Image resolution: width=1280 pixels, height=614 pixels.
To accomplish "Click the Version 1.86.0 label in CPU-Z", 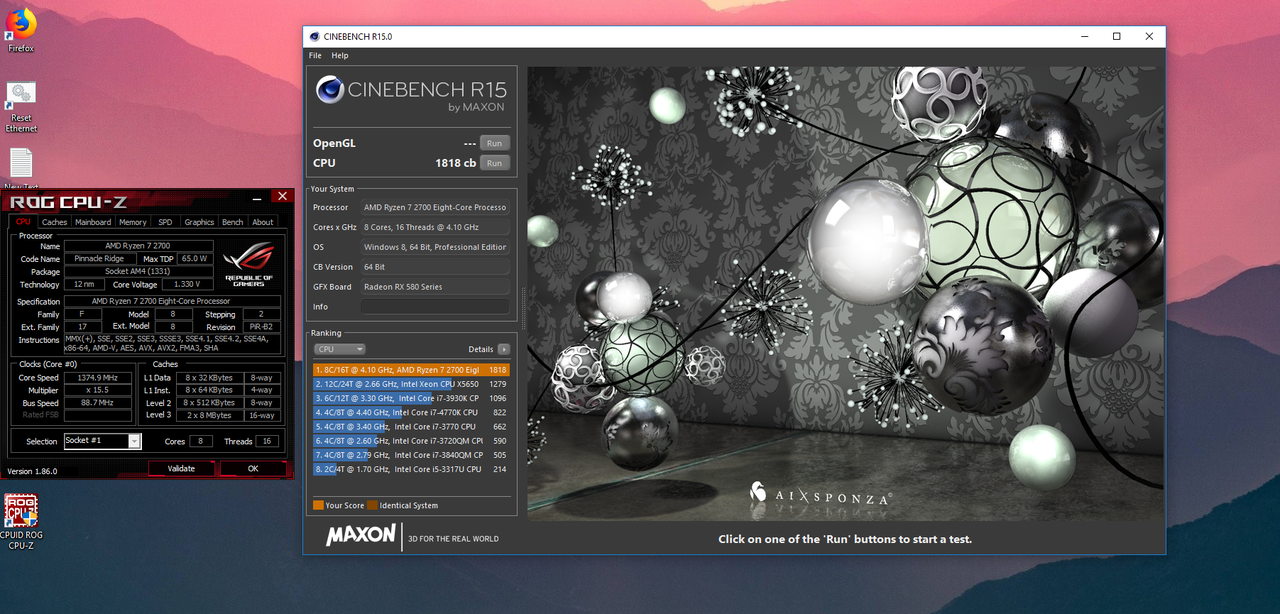I will 33,471.
